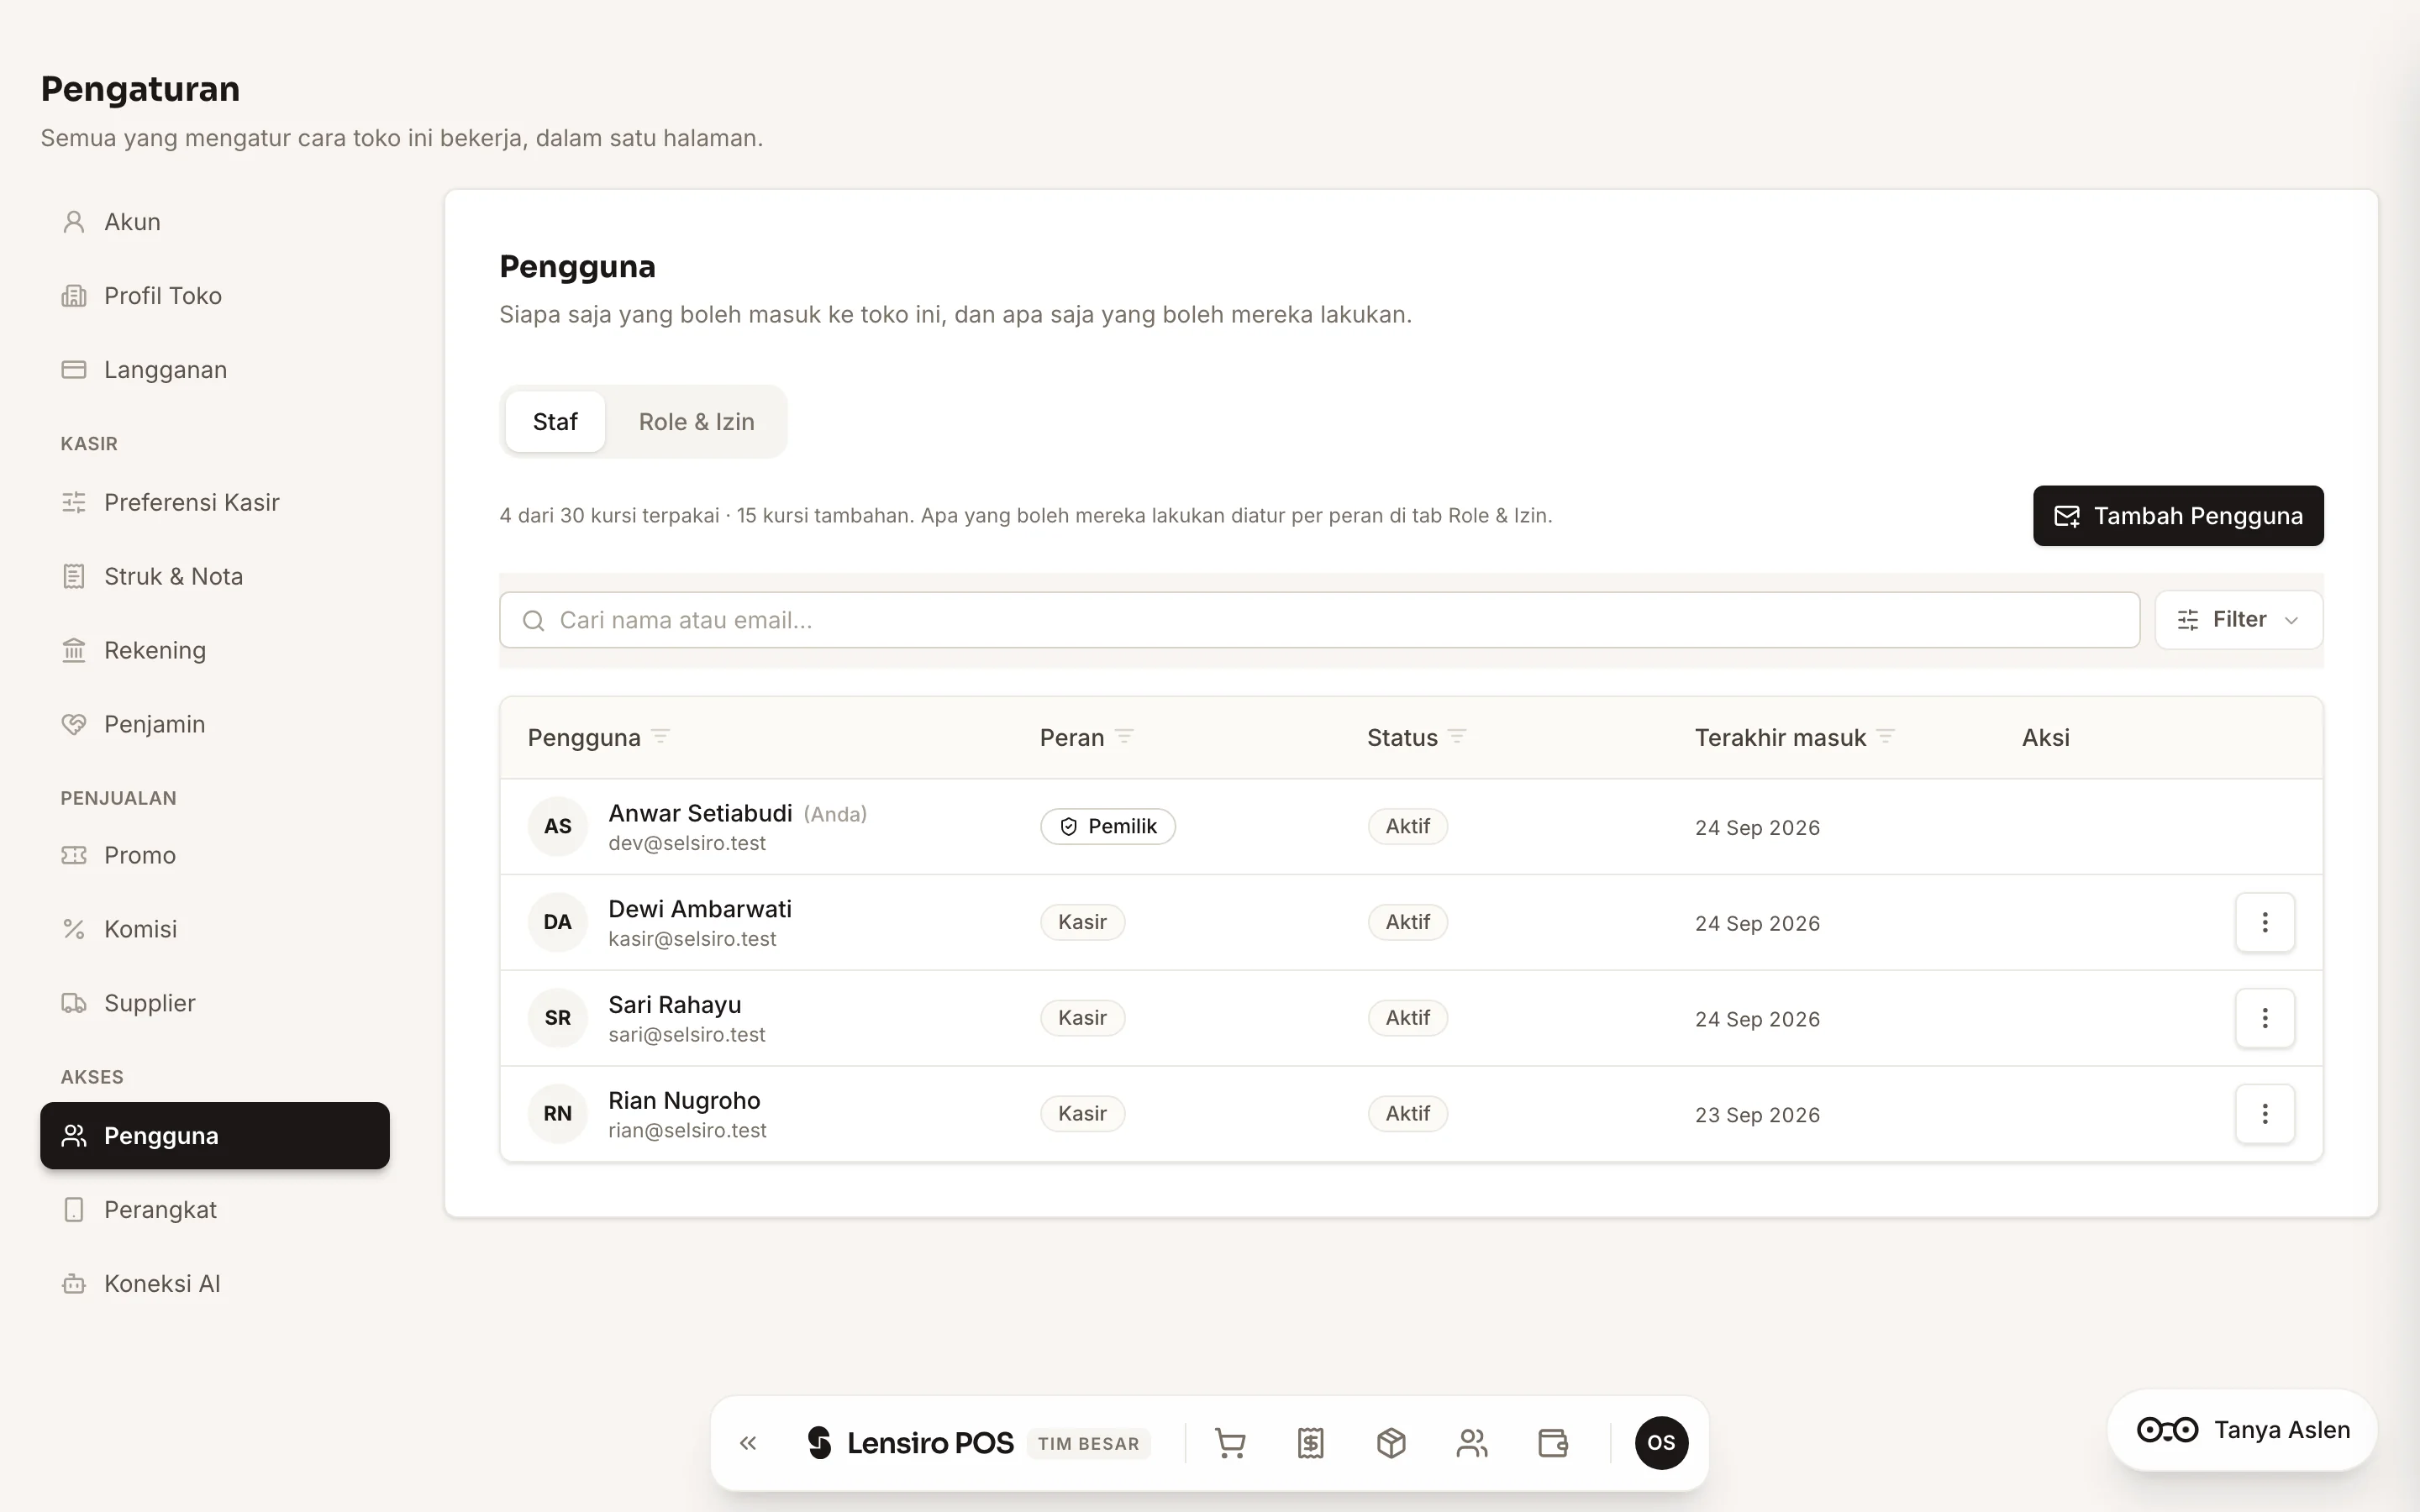Sort by Terakhir masuk column filter icon

(x=1885, y=737)
